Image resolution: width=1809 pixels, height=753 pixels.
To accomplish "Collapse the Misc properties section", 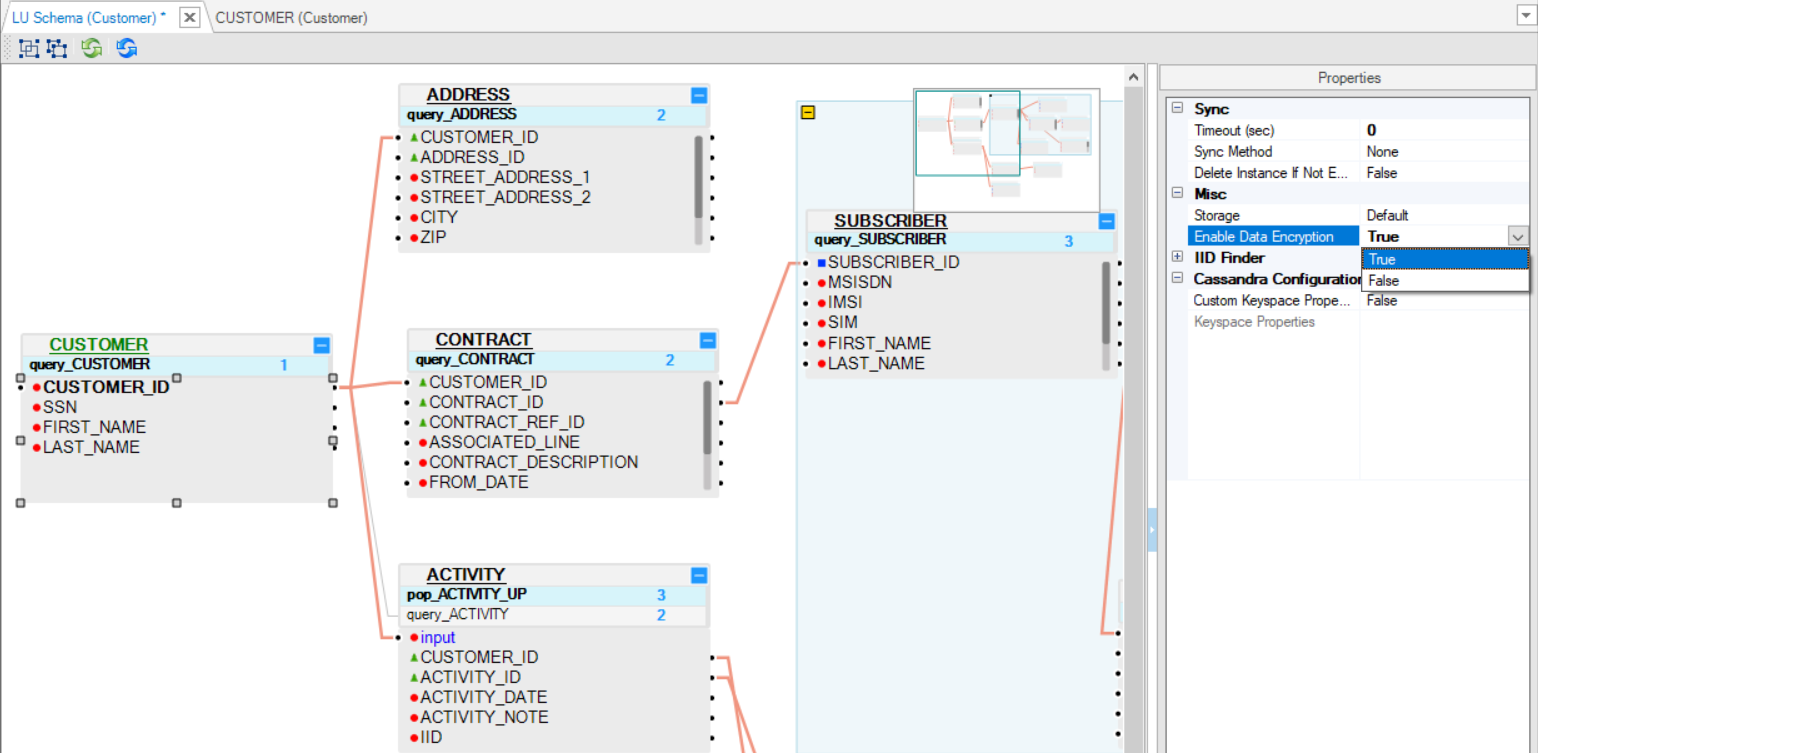I will [x=1177, y=193].
